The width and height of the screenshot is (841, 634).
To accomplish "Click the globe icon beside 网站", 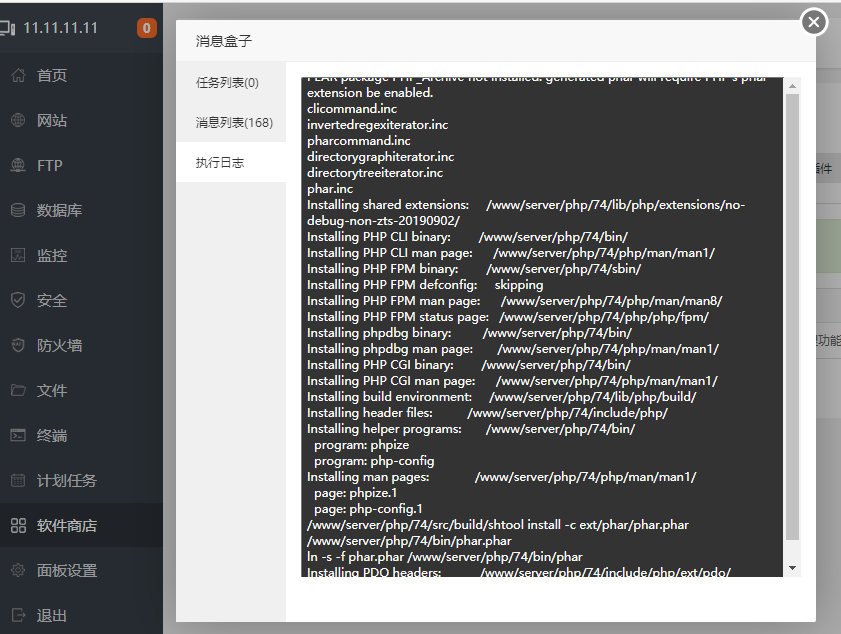I will tap(18, 121).
